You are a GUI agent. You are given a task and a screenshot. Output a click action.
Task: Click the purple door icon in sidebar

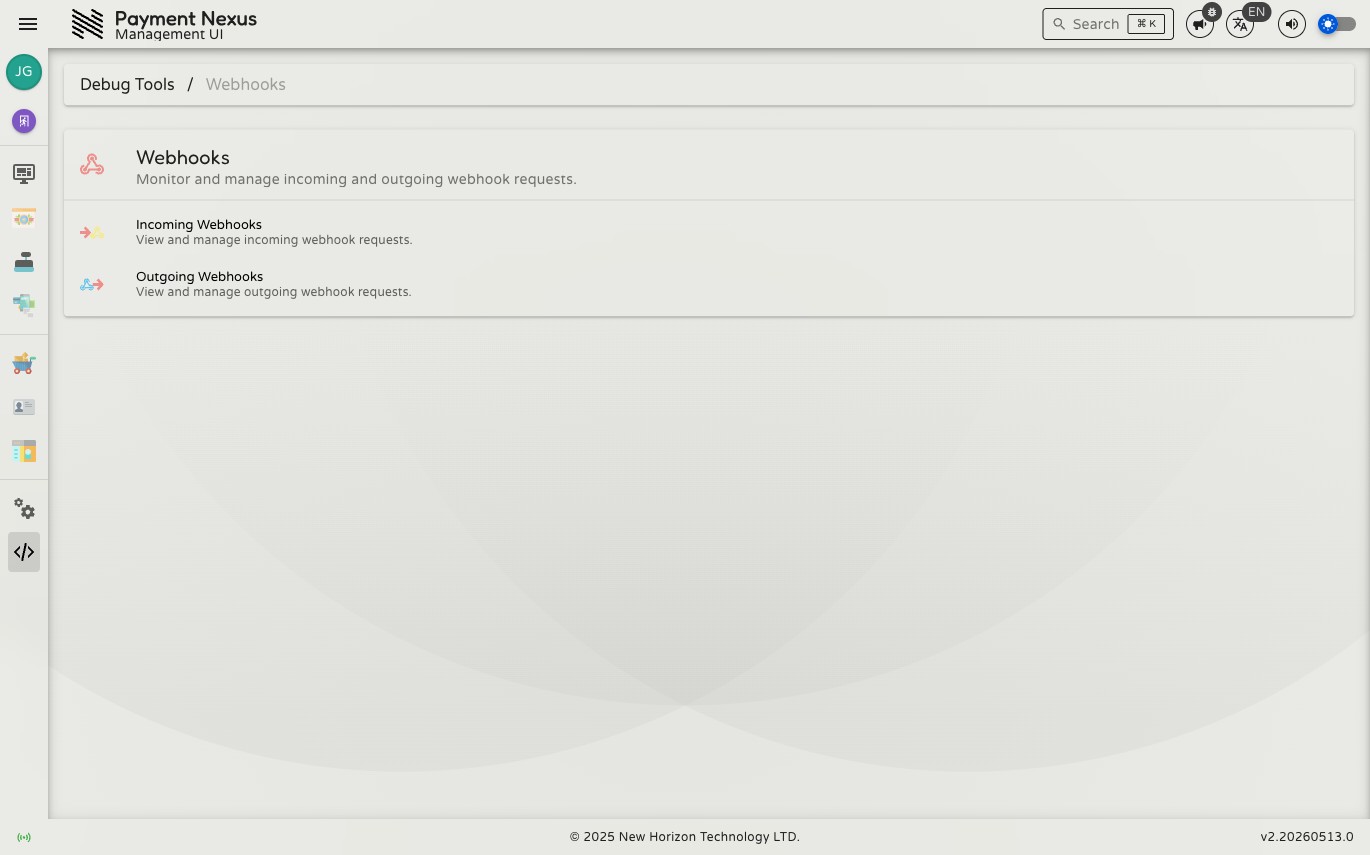pyautogui.click(x=24, y=121)
